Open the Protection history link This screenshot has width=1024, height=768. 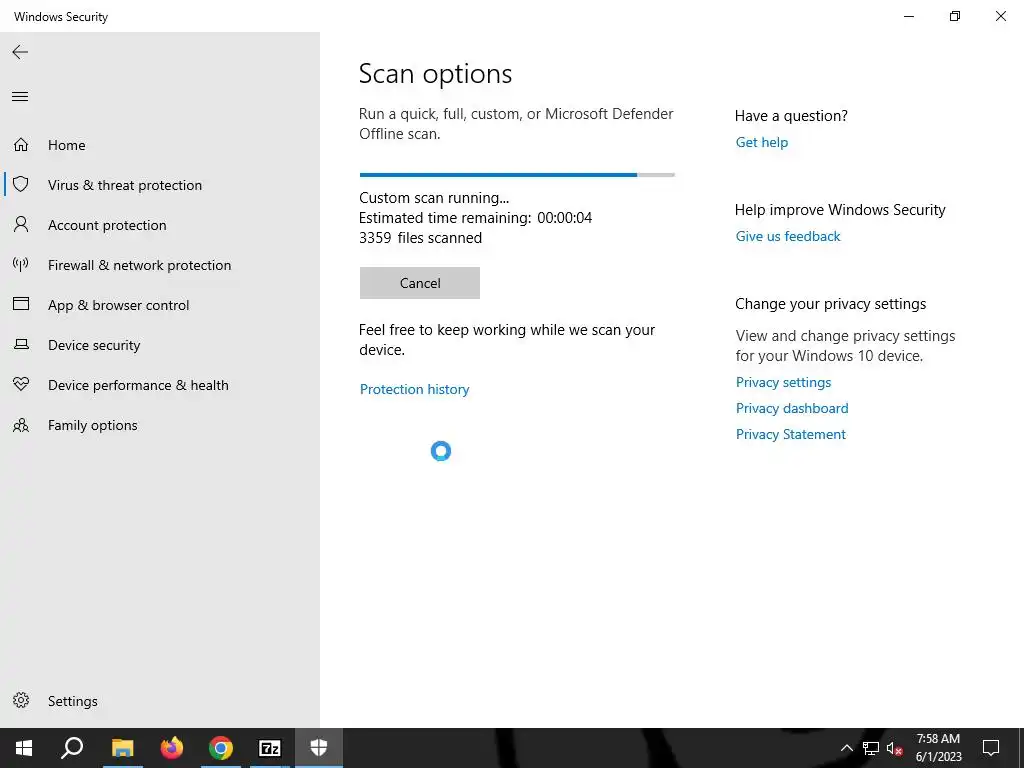pyautogui.click(x=415, y=389)
